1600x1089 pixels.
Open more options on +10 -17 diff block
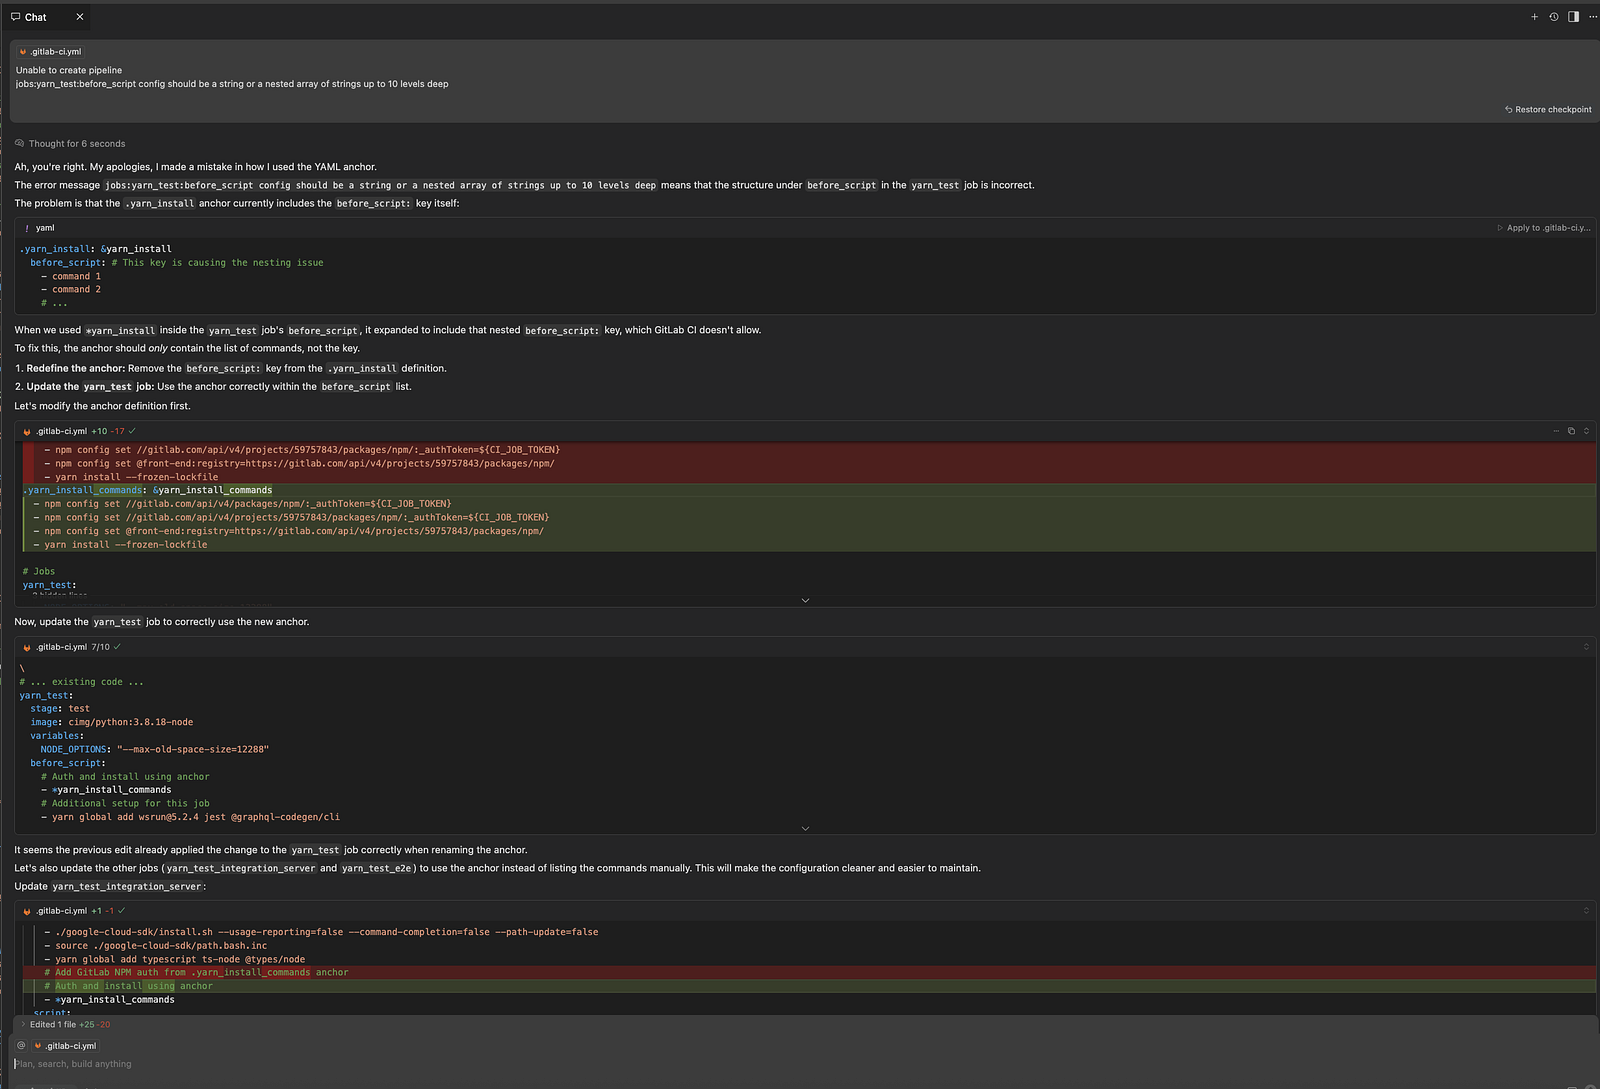1556,432
